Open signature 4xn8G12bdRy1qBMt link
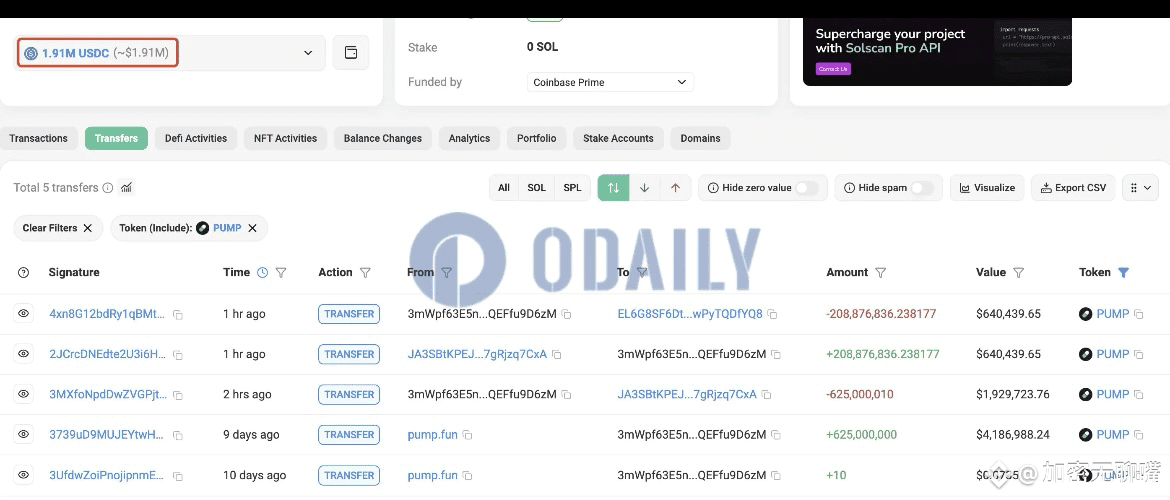The width and height of the screenshot is (1170, 500). tap(107, 314)
